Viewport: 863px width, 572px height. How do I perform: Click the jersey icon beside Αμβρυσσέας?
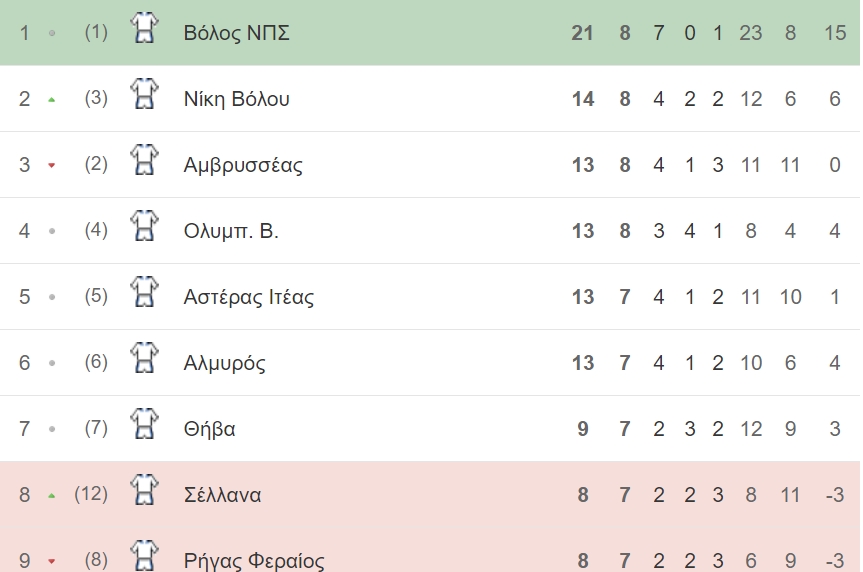144,160
